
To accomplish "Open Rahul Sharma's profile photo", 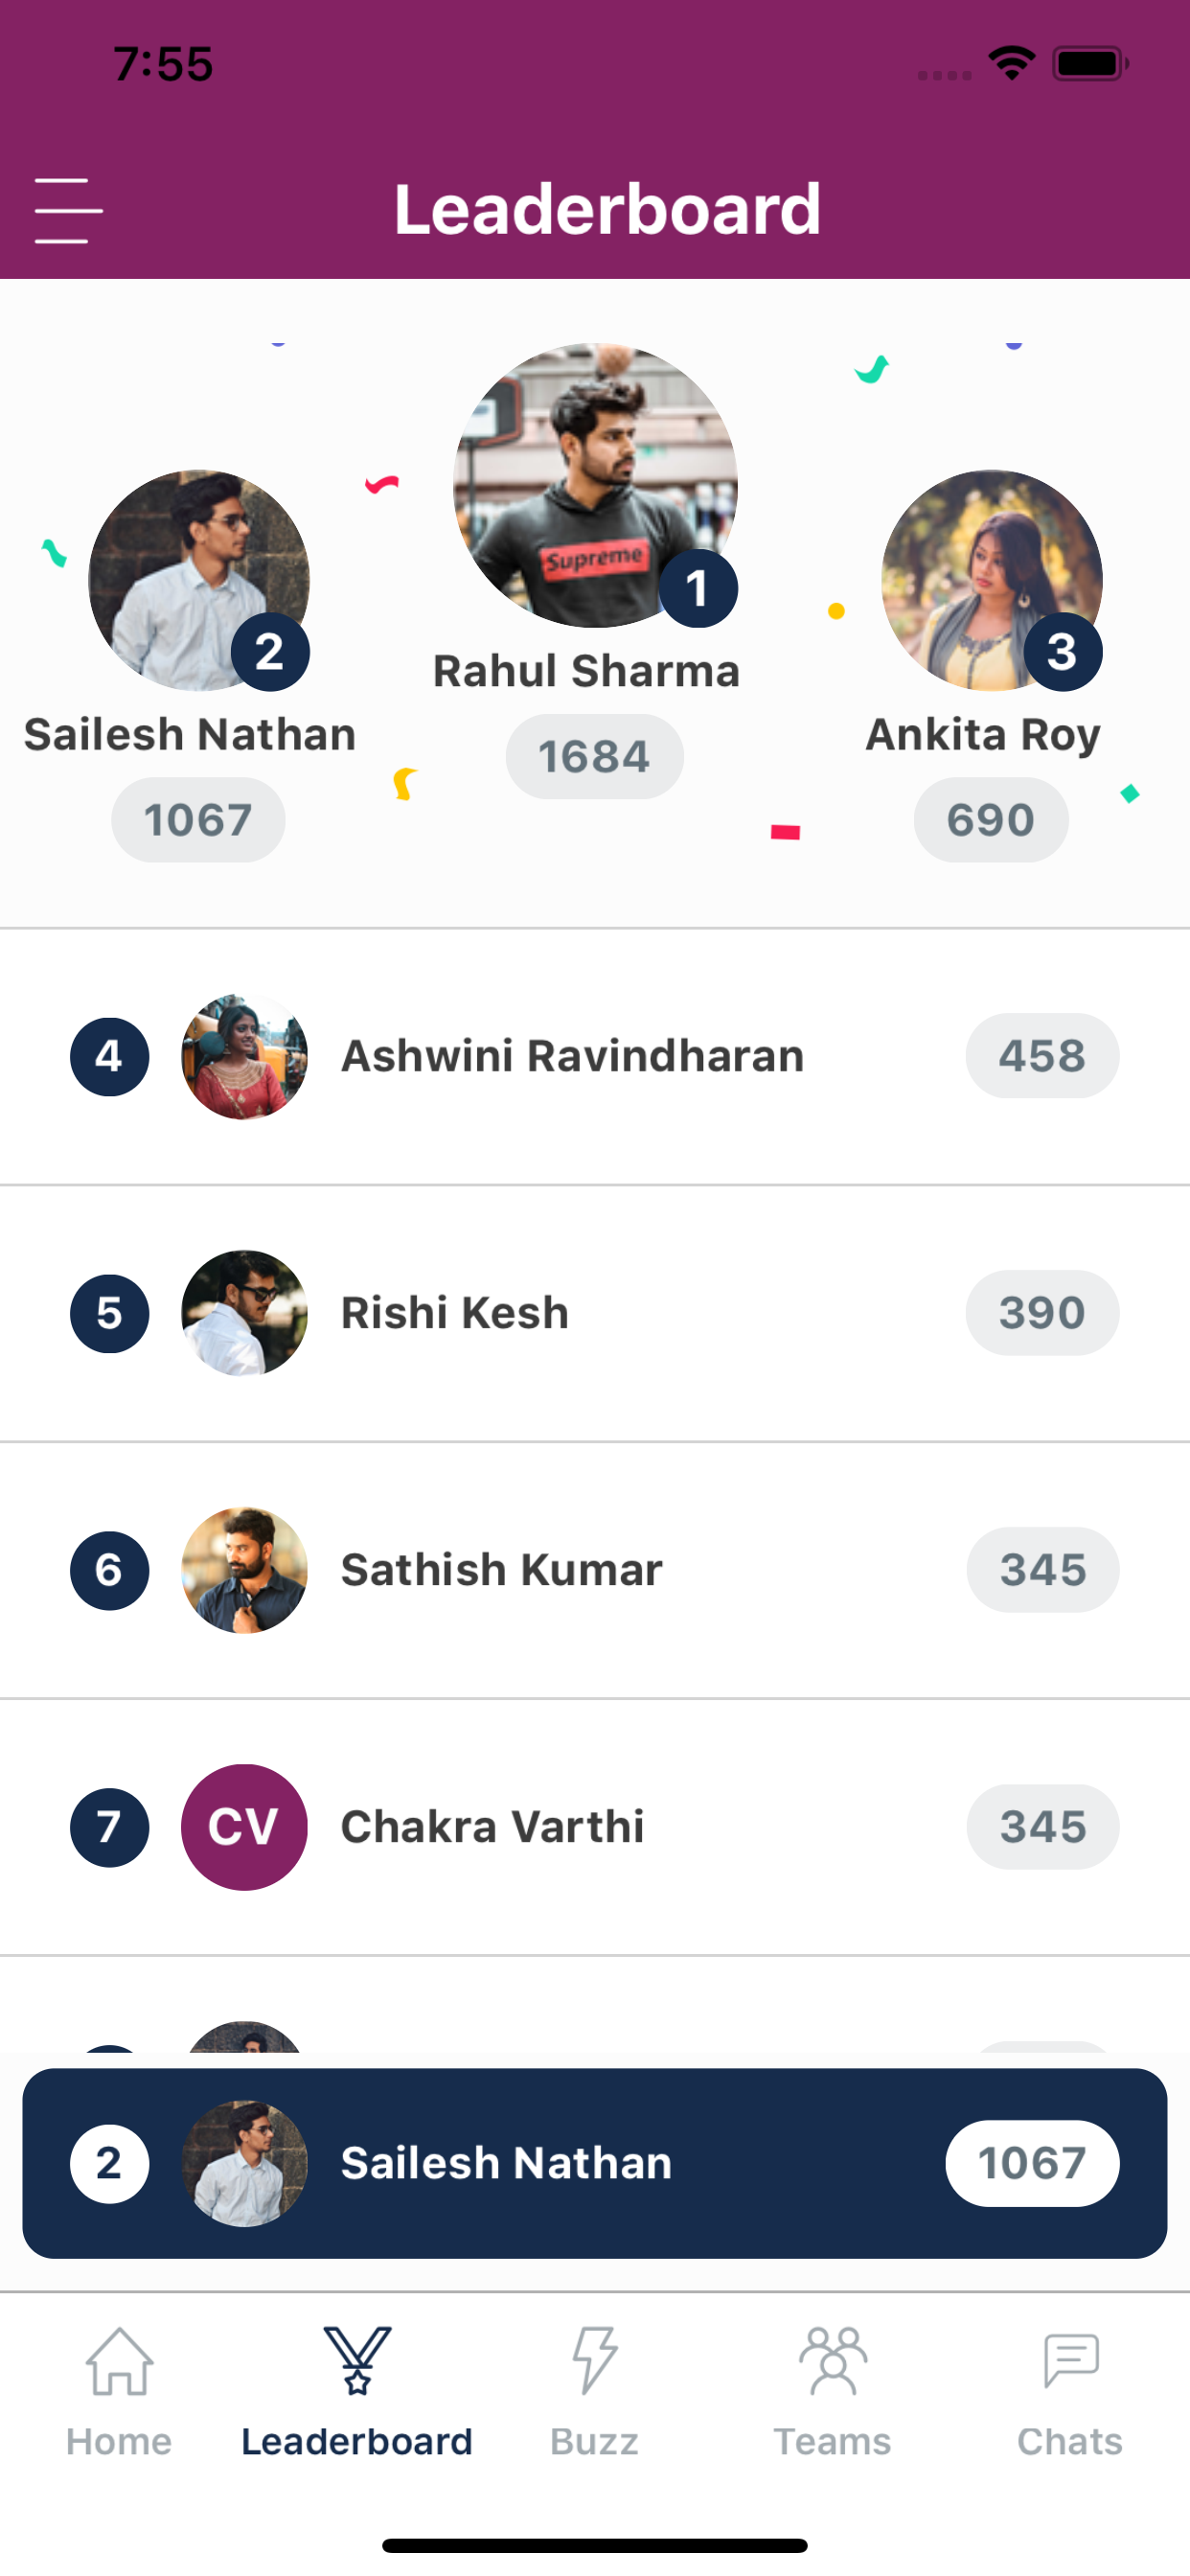I will pos(595,485).
